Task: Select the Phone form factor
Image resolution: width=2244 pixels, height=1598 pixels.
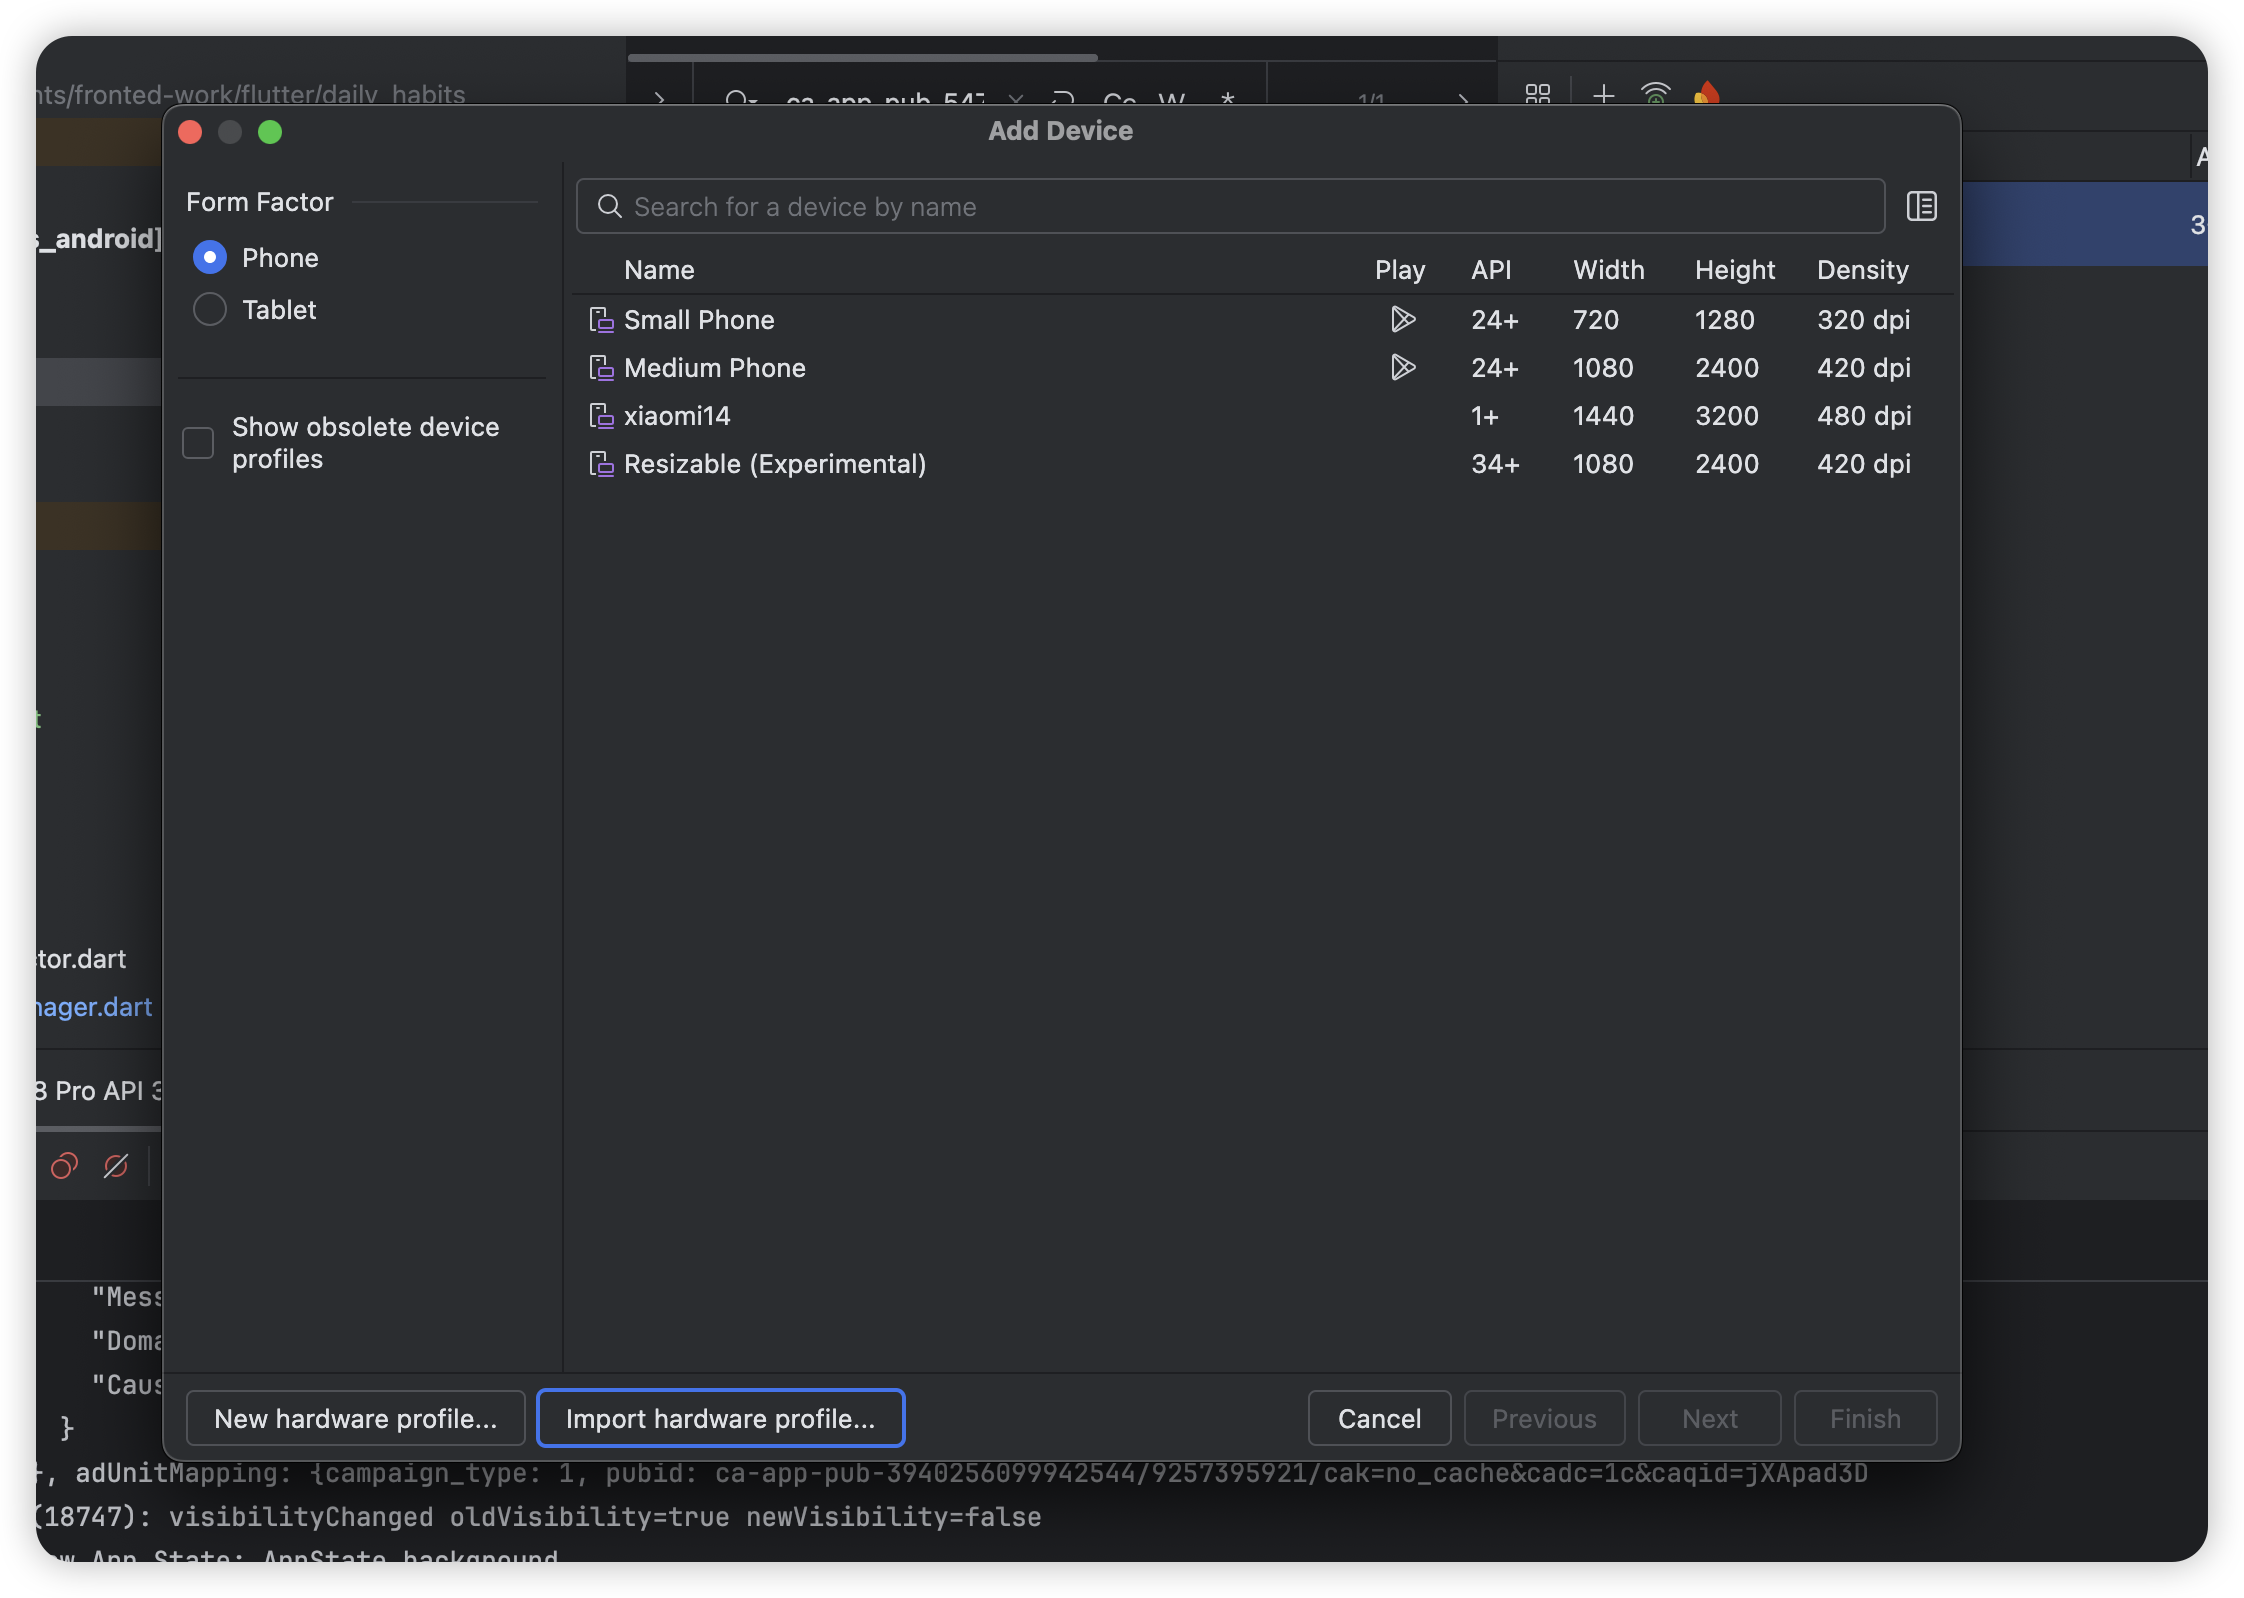Action: 210,258
